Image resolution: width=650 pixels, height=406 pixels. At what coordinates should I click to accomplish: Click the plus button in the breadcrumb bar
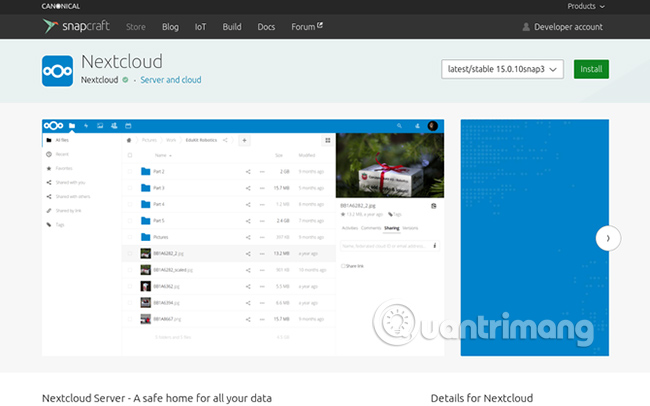tap(243, 141)
